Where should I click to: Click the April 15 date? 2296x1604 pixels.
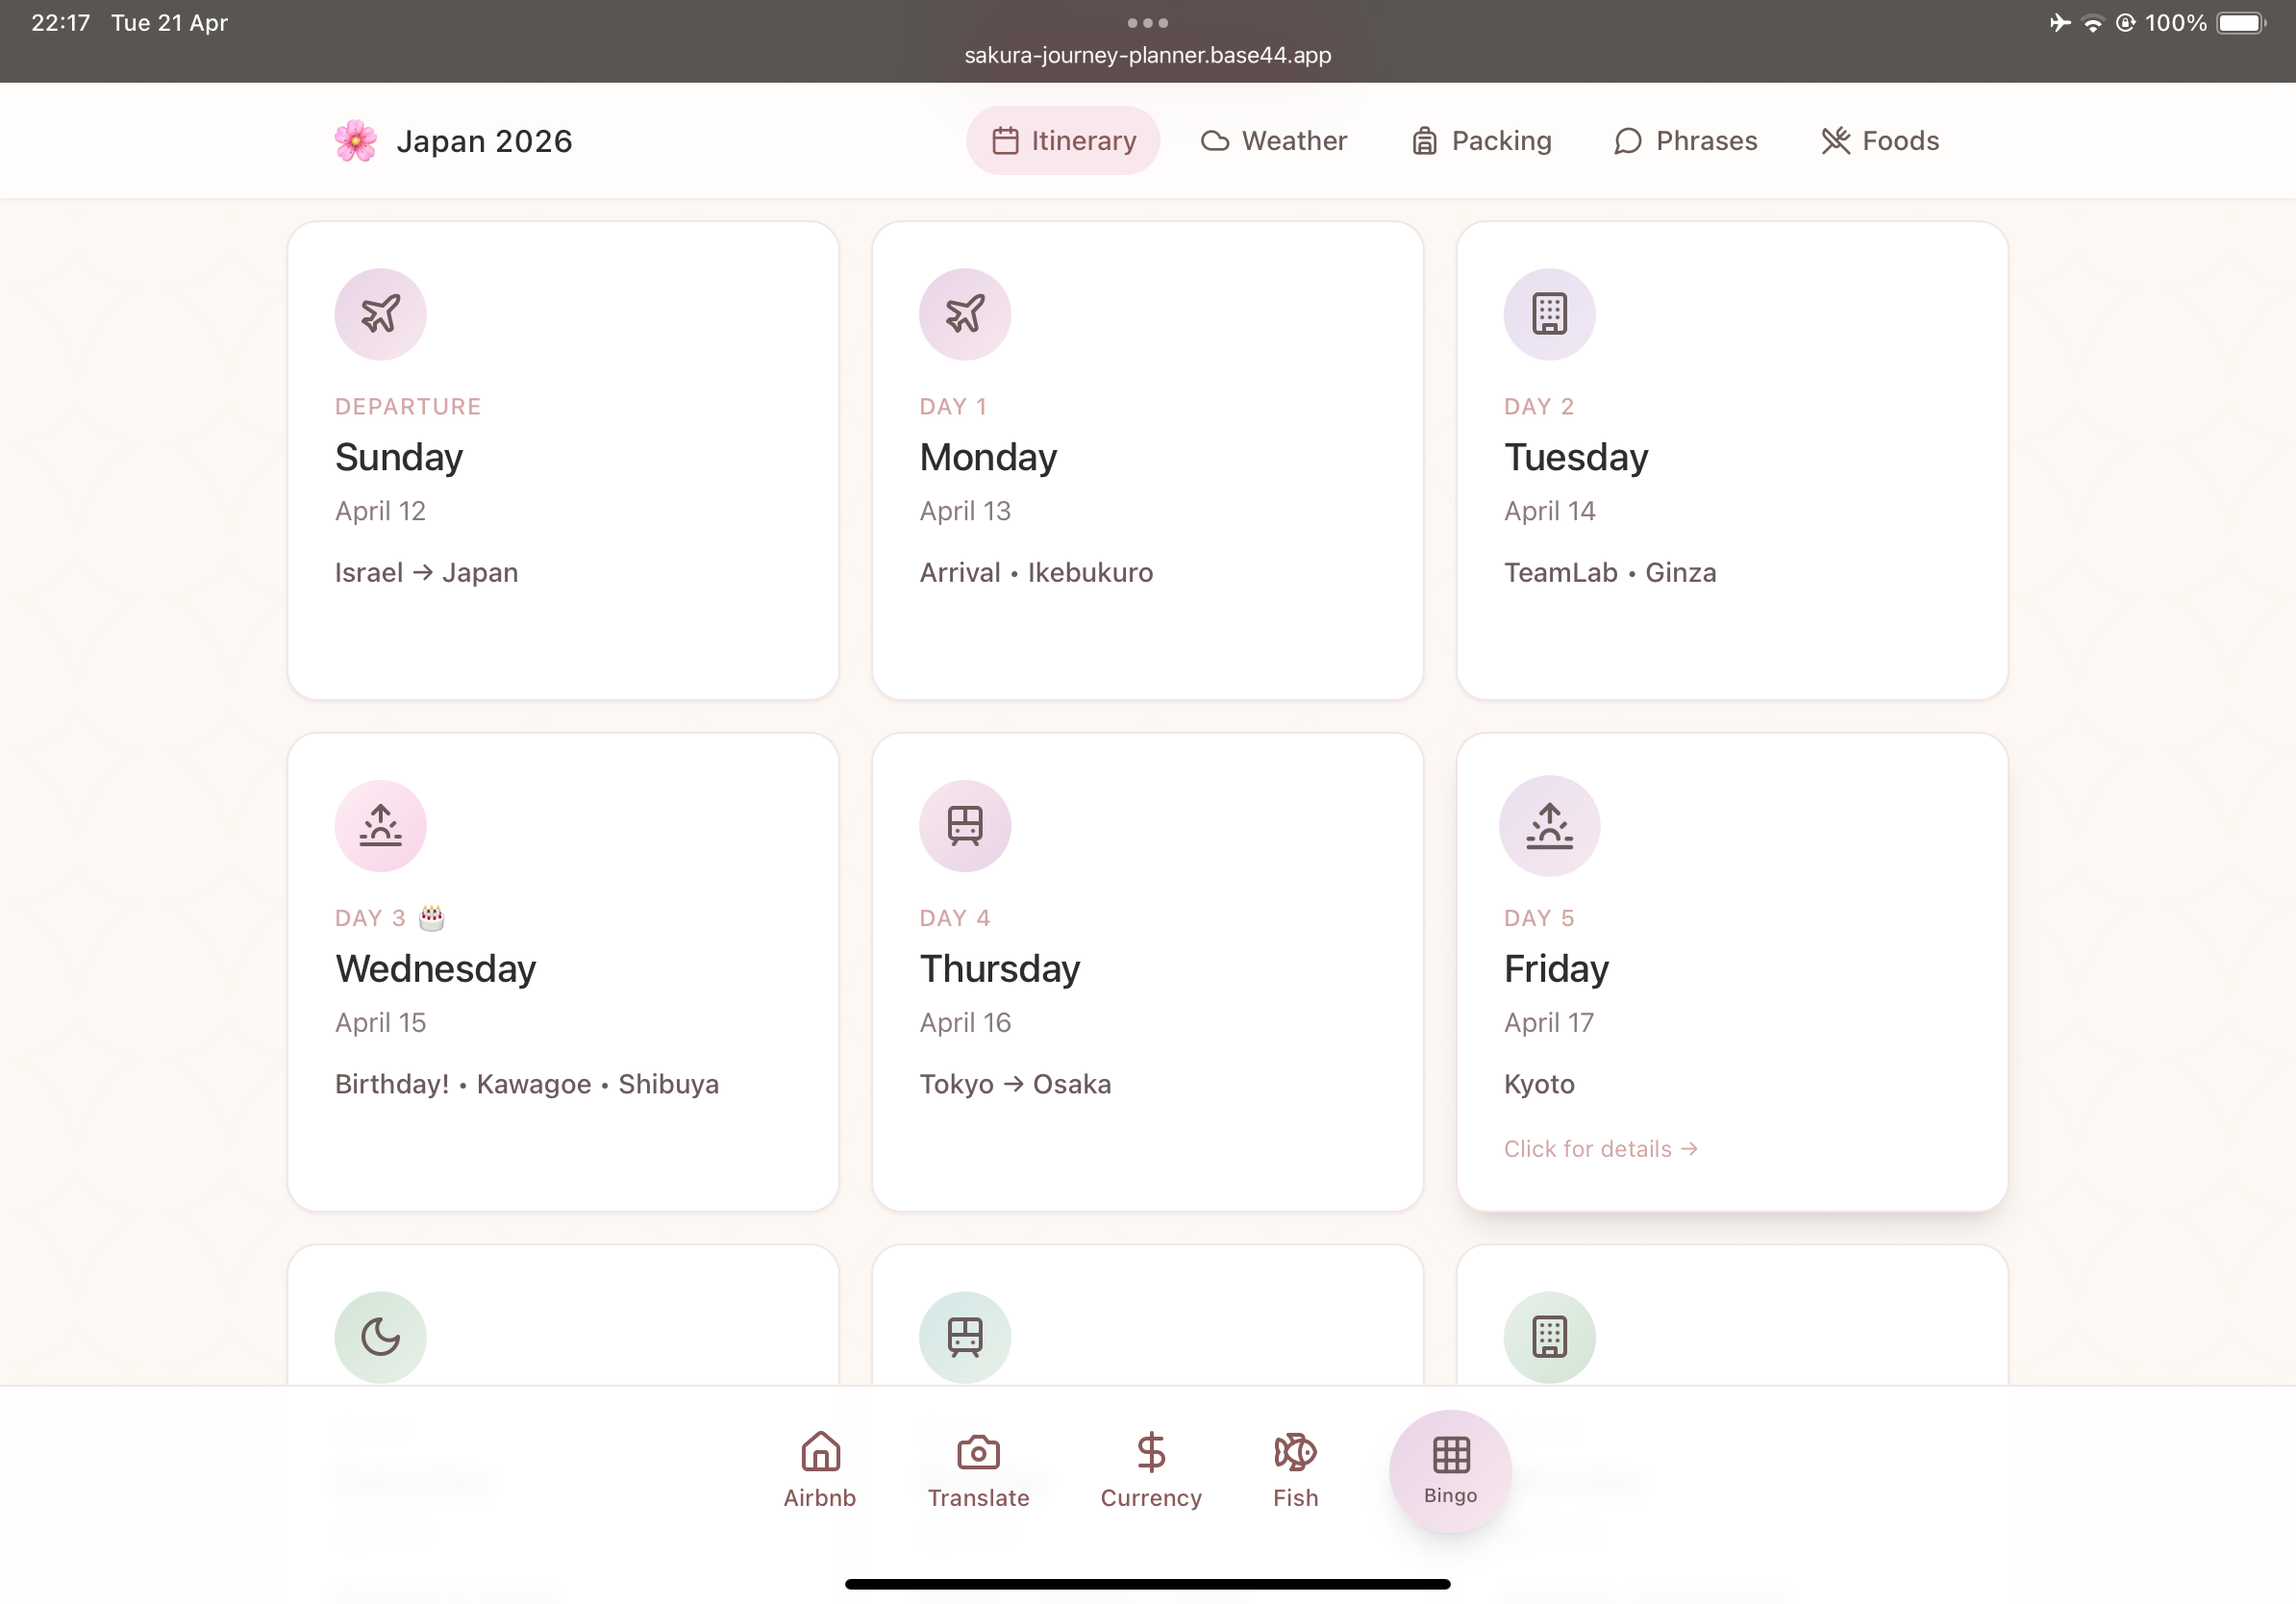click(380, 1023)
